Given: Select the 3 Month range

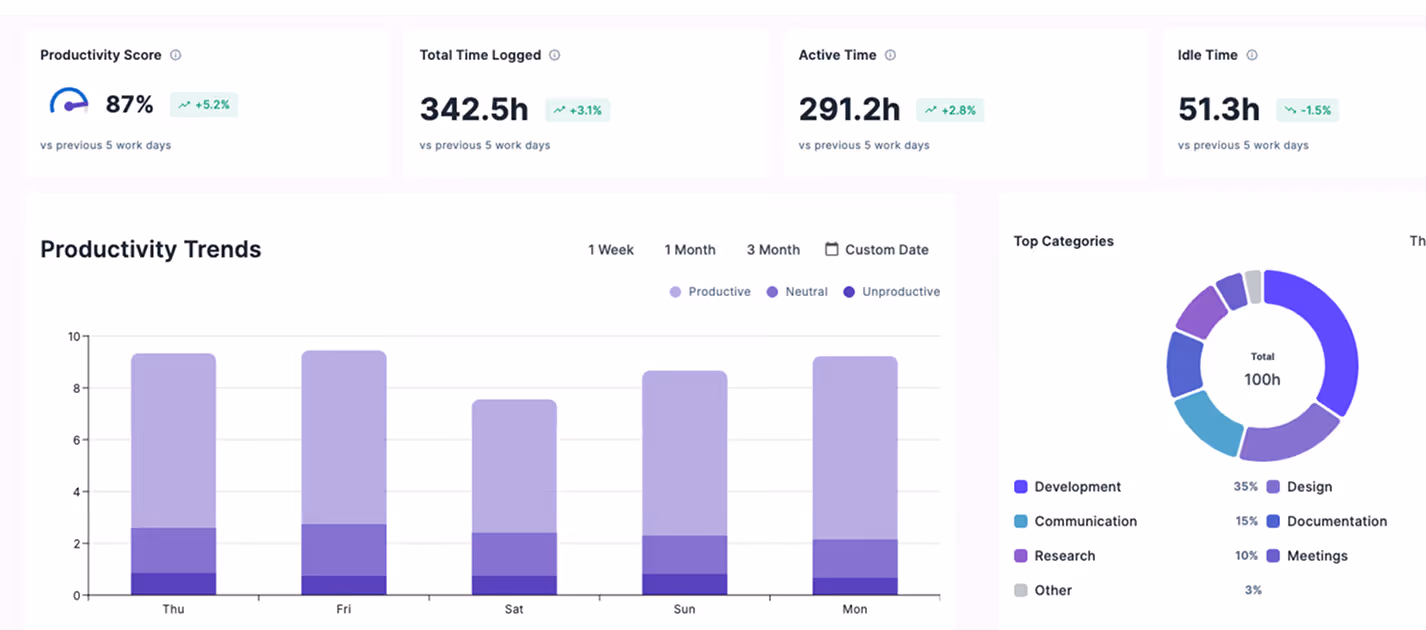Looking at the screenshot, I should pyautogui.click(x=773, y=250).
